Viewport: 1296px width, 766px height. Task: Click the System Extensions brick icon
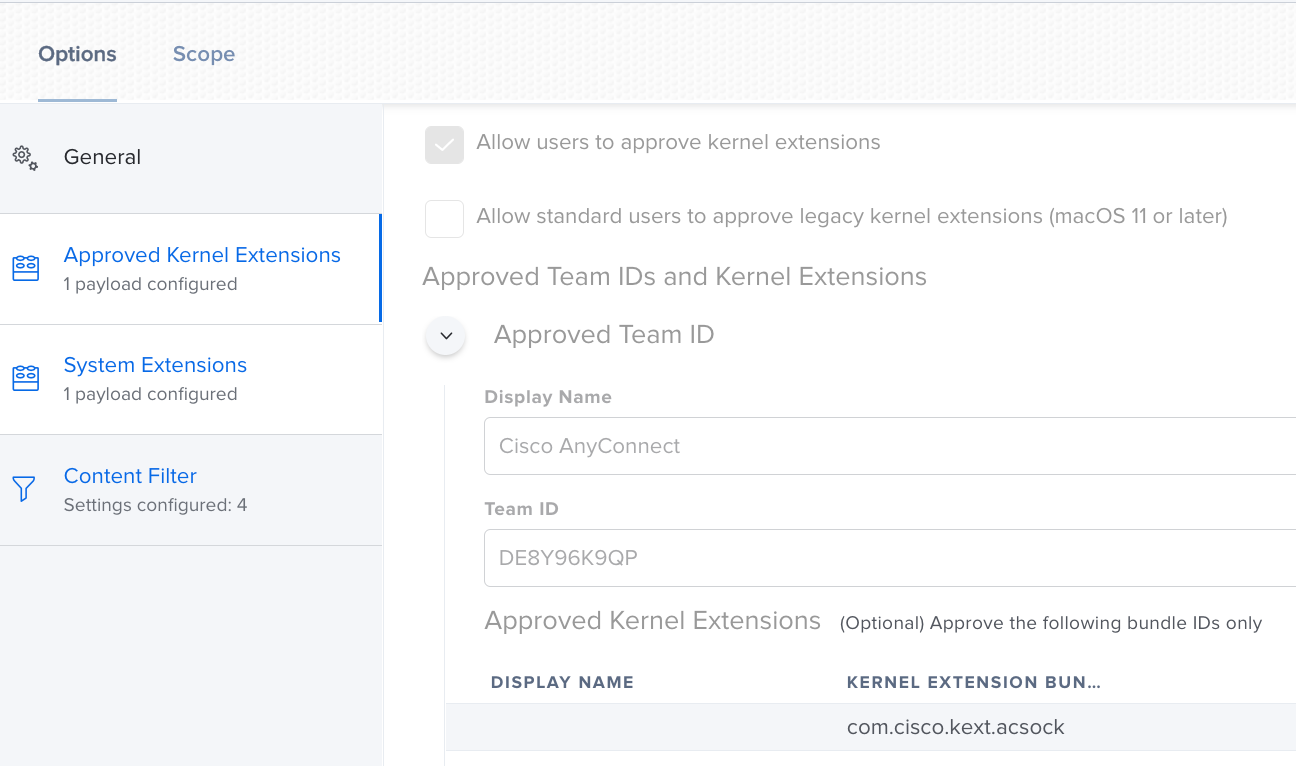coord(25,378)
